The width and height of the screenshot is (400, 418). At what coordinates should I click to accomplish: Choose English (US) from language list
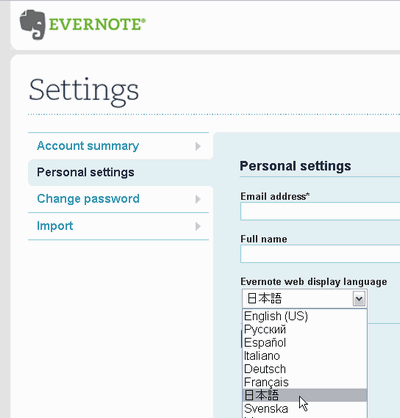click(x=305, y=316)
